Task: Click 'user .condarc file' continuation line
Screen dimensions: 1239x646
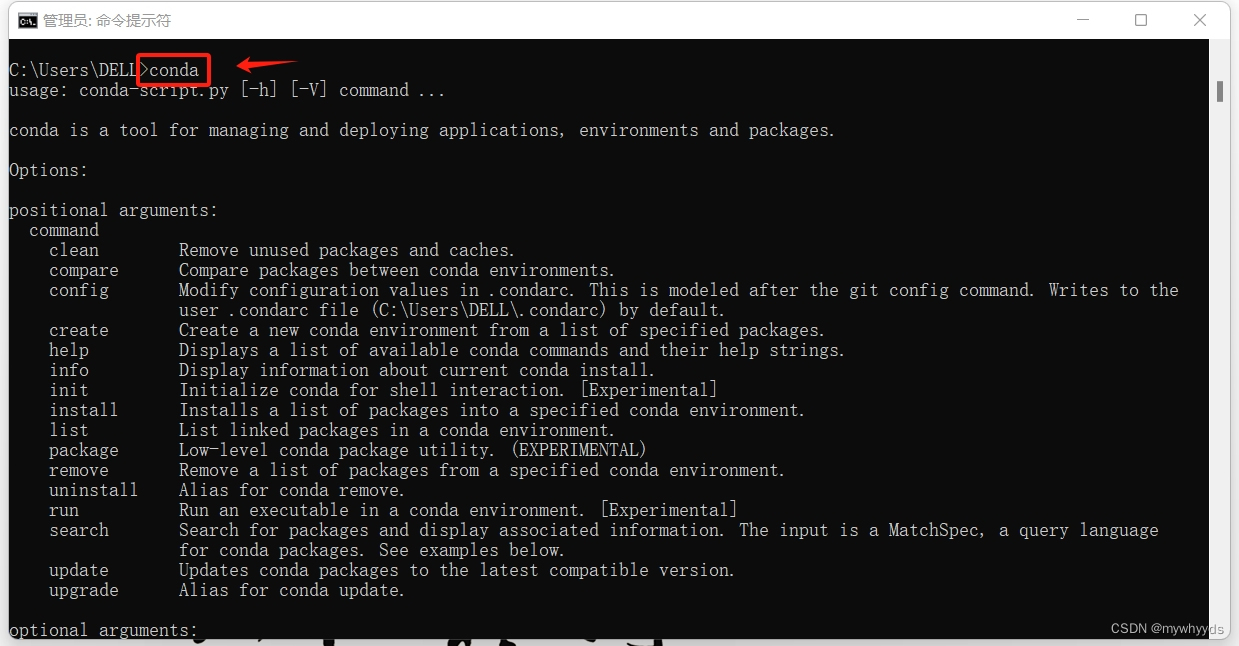Action: 452,310
